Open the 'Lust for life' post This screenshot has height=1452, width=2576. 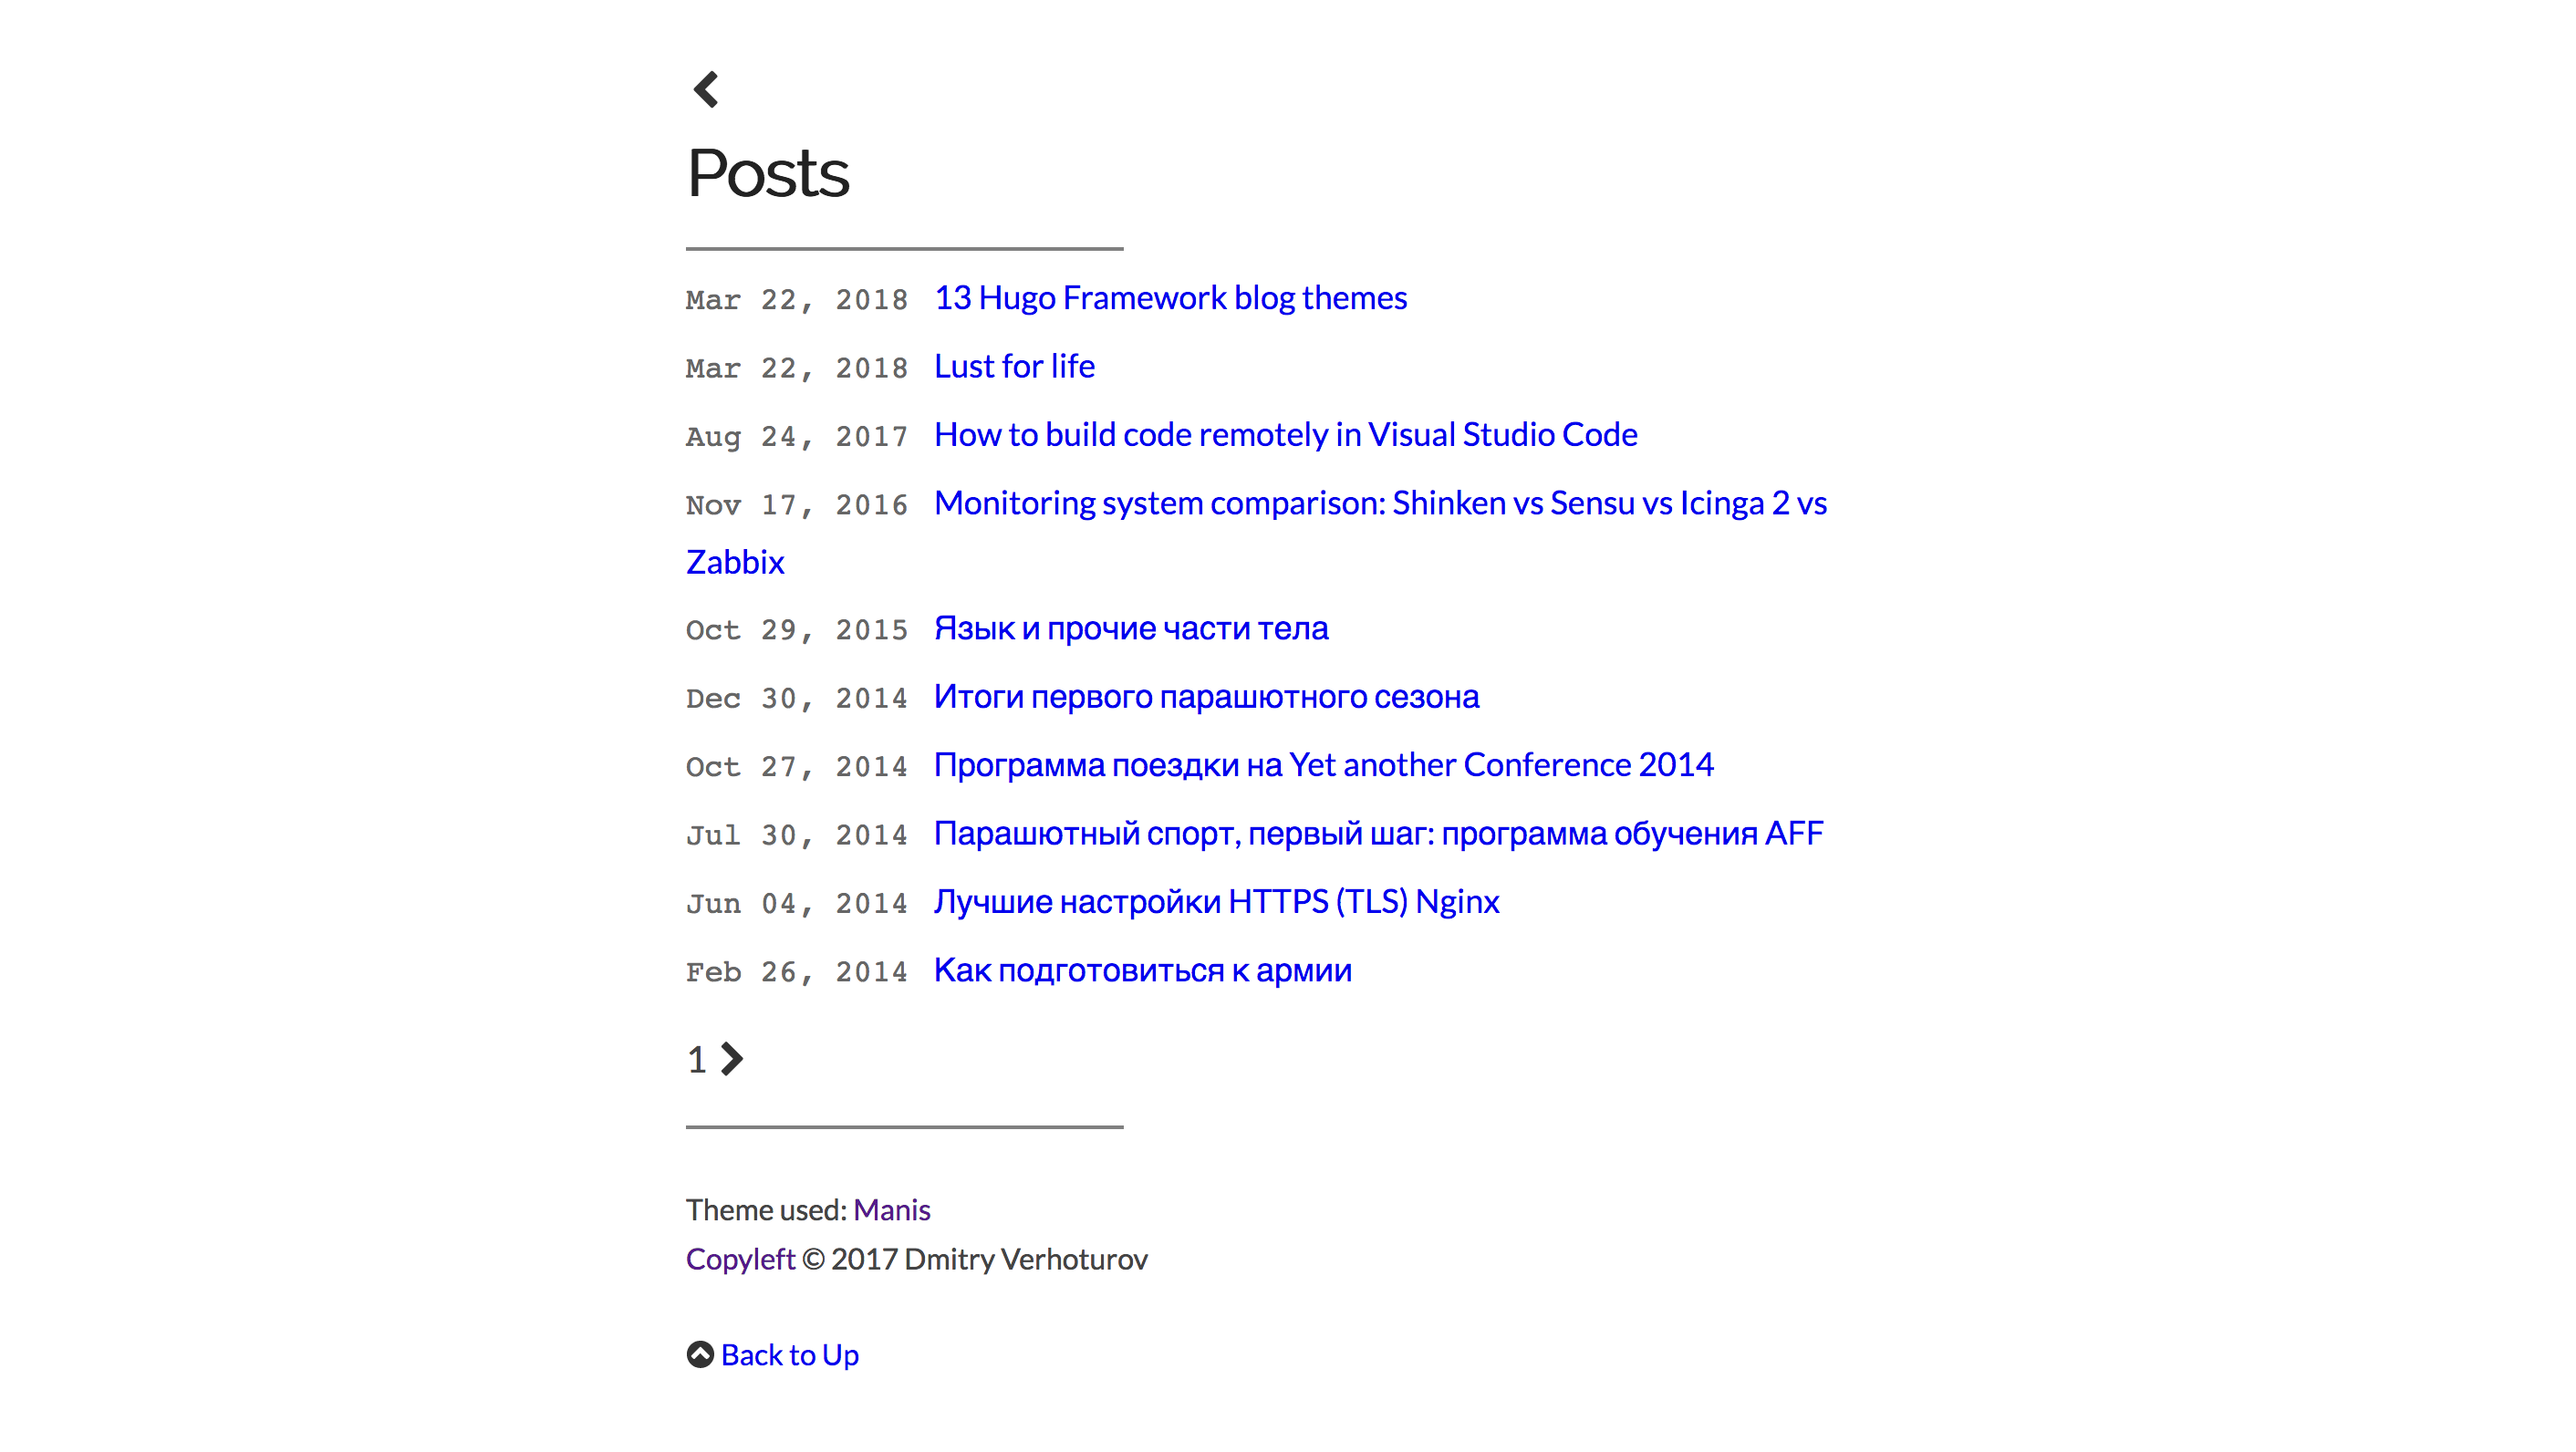tap(1014, 366)
